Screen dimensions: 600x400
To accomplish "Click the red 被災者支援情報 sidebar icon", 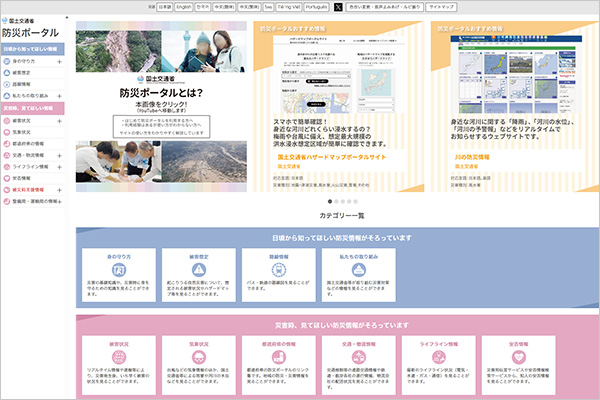I will [7, 190].
